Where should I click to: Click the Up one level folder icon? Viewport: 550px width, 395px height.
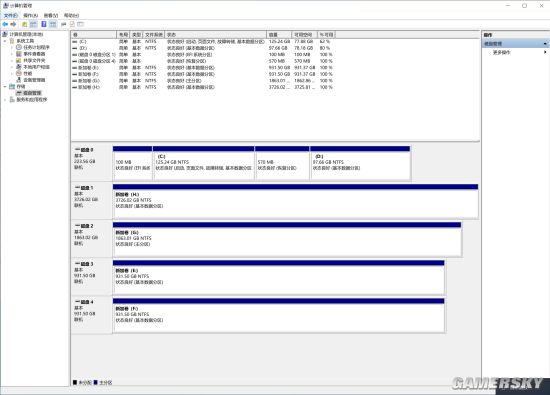tap(25, 24)
